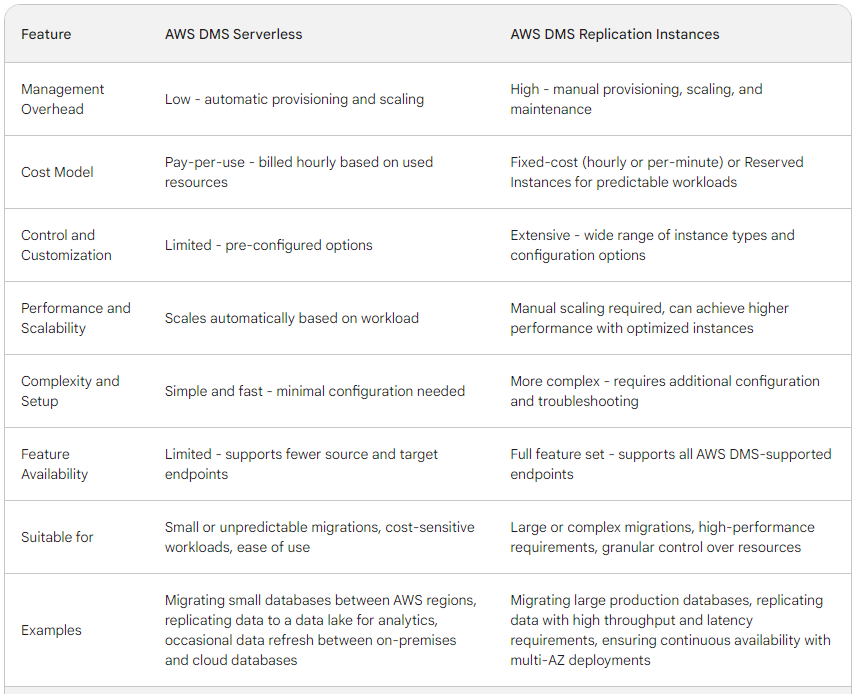
Task: Select the Complexity and Setup row label
Action: (x=70, y=391)
